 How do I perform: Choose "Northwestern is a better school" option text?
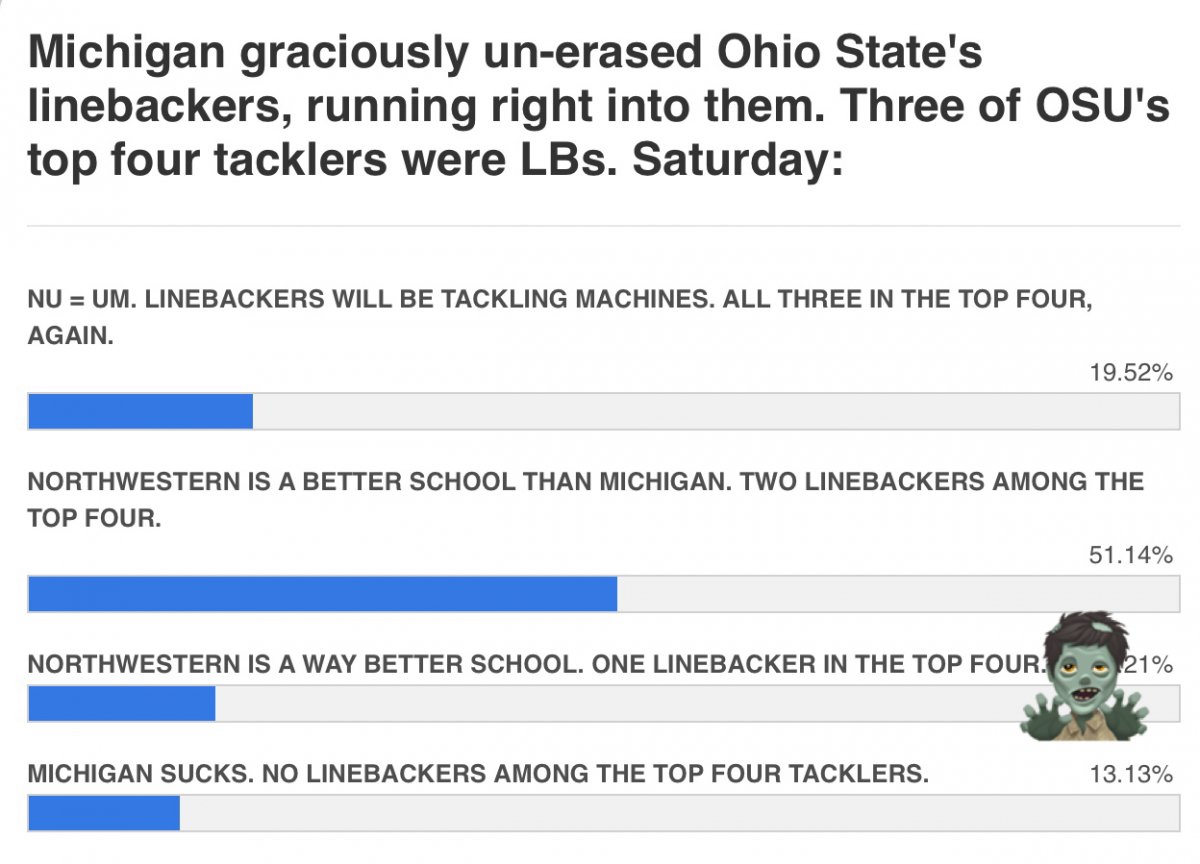[585, 482]
